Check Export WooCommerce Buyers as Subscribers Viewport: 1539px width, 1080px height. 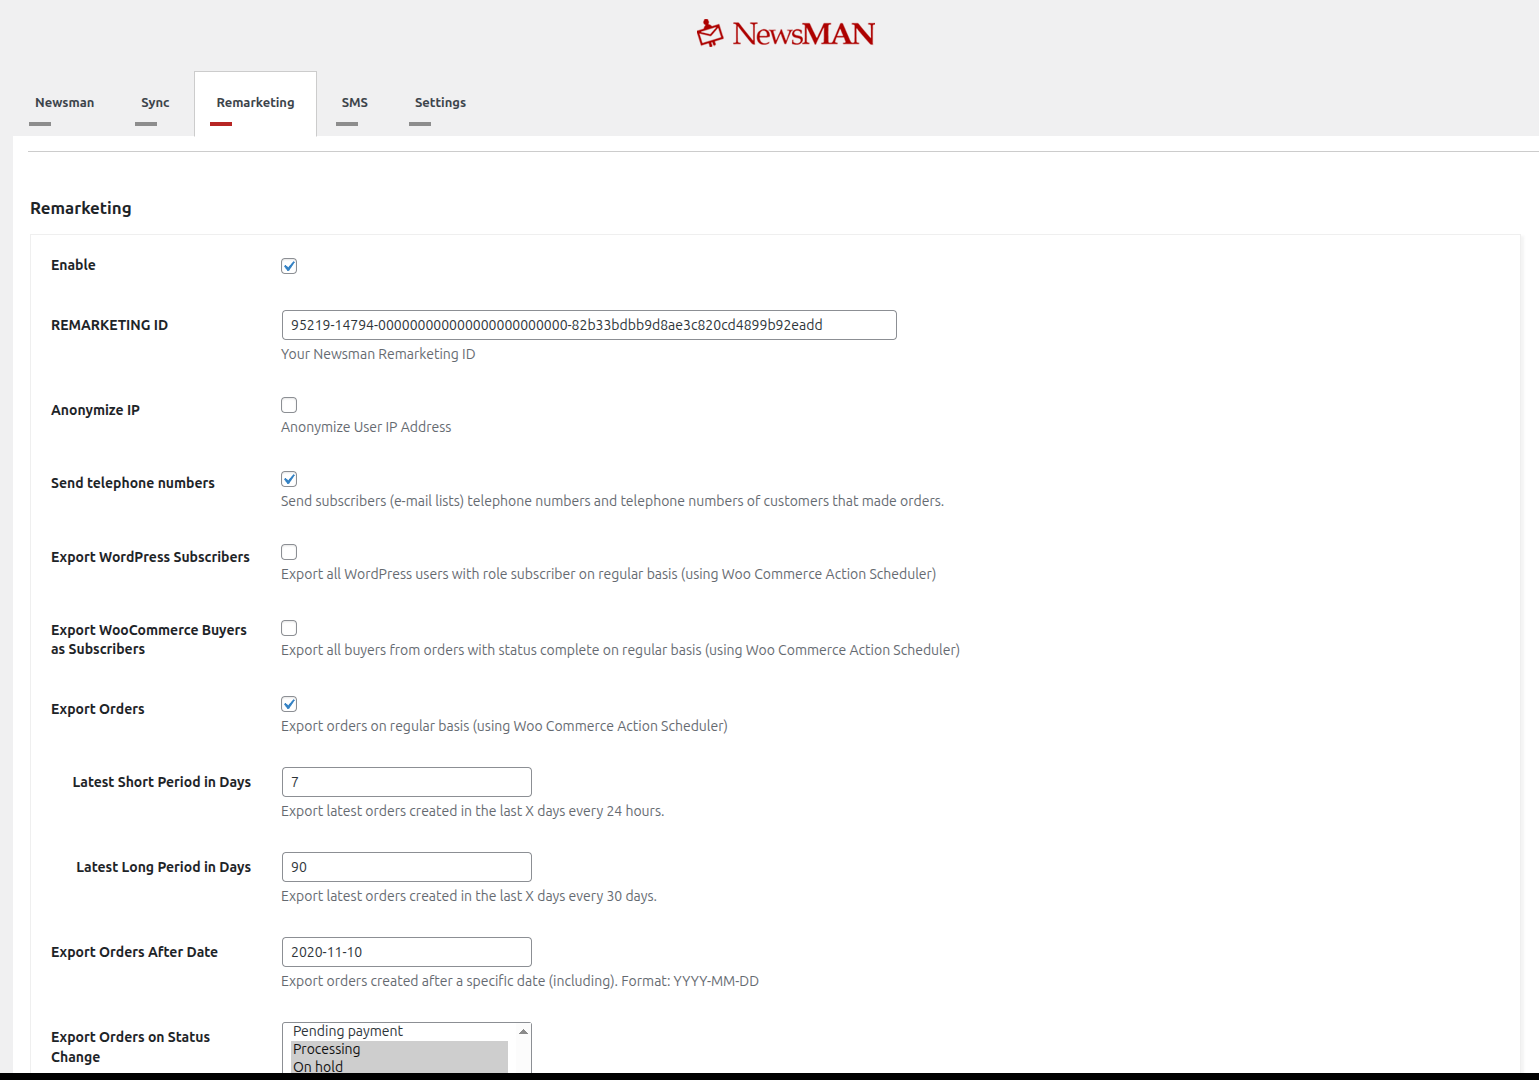289,628
